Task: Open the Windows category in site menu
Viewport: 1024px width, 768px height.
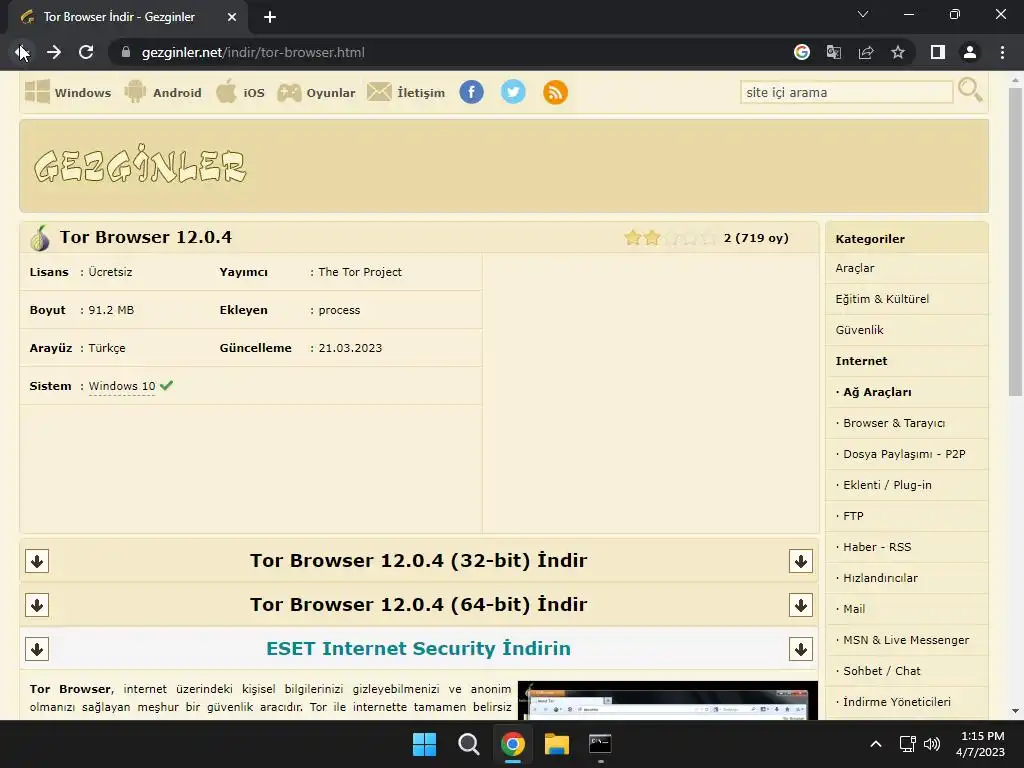Action: pos(68,92)
